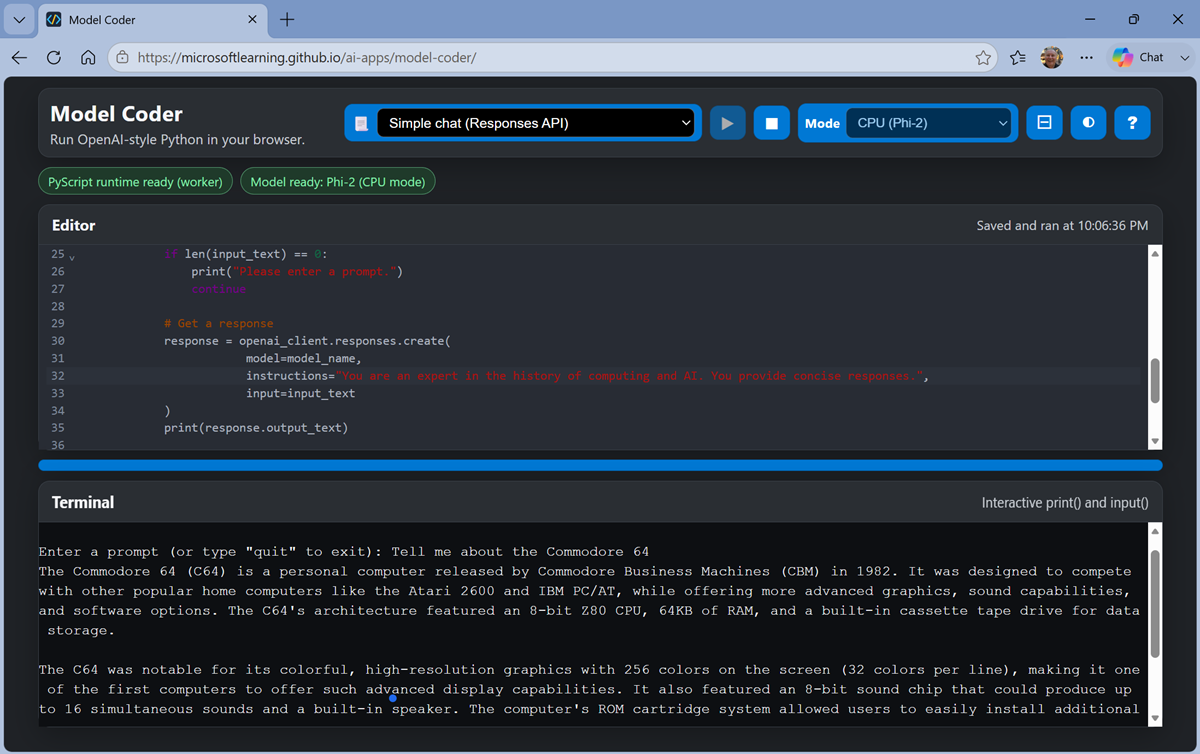Screen dimensions: 1200x754
Task: Click print(response.output_text) on line 35
Action: coord(256,428)
